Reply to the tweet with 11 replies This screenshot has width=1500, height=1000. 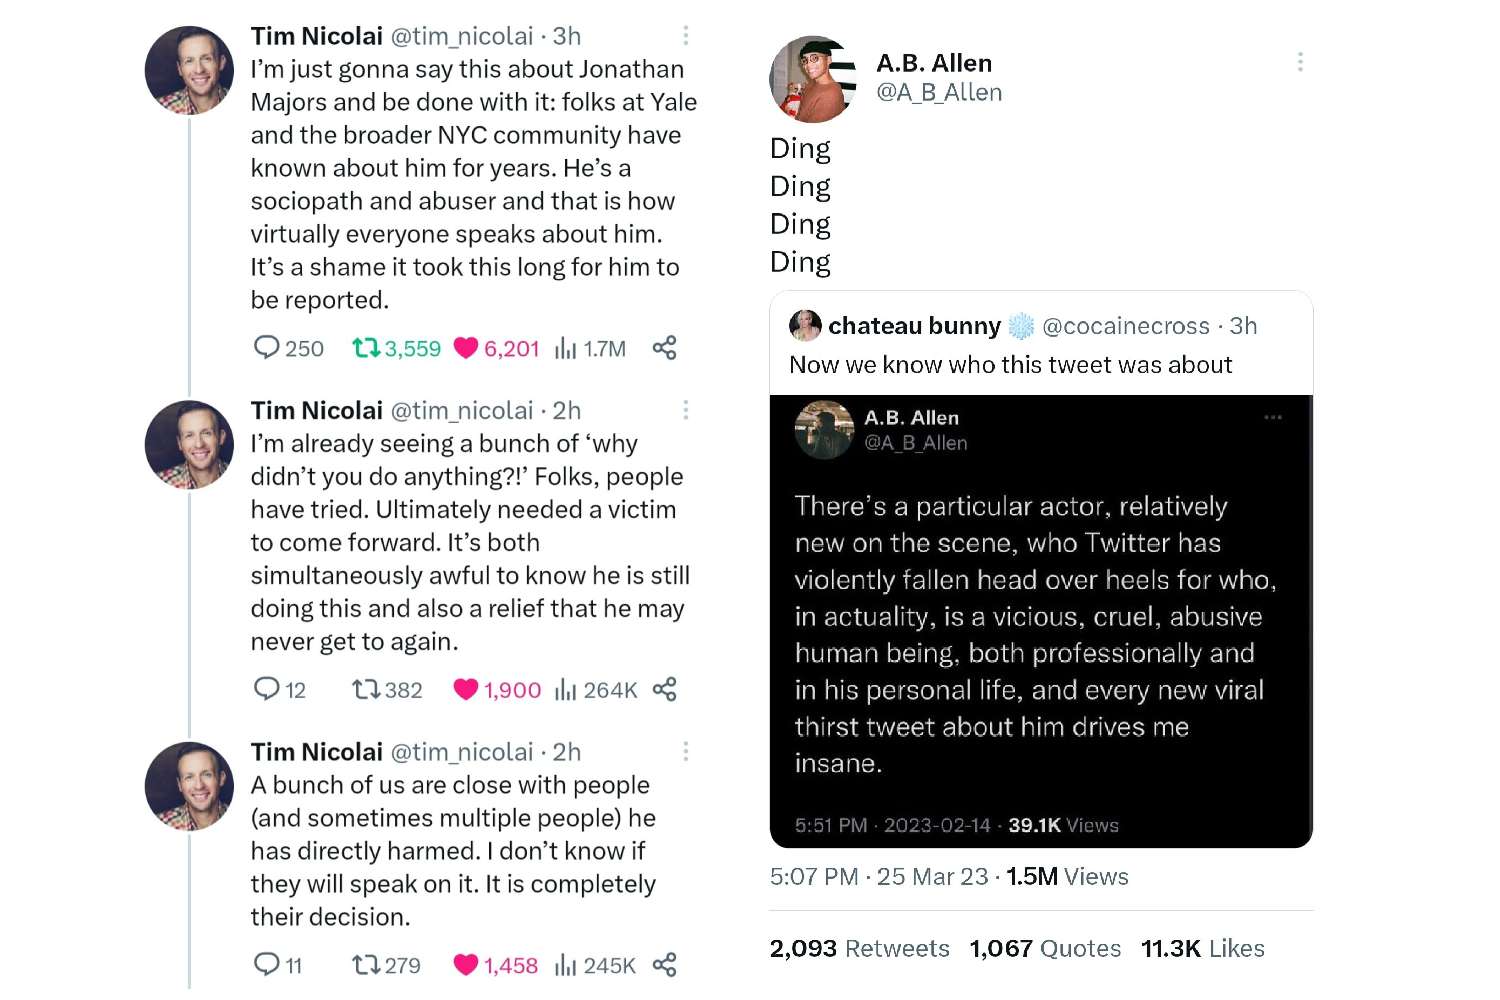pyautogui.click(x=266, y=965)
